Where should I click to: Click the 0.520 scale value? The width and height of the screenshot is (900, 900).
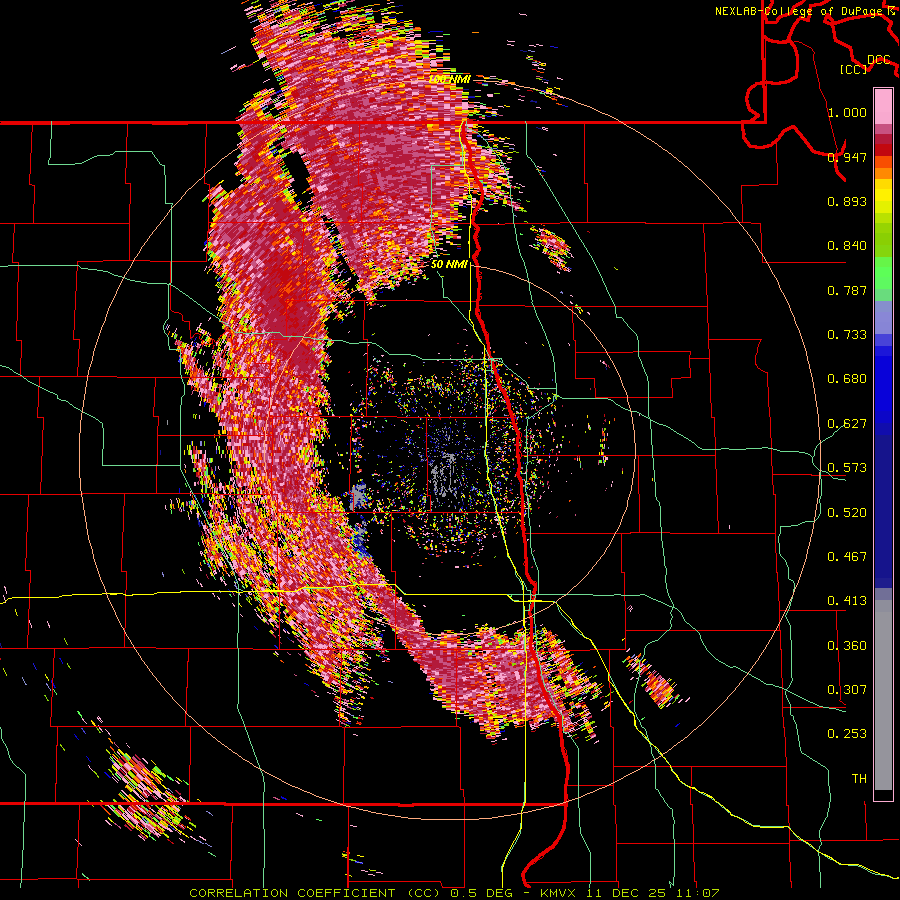pyautogui.click(x=847, y=513)
